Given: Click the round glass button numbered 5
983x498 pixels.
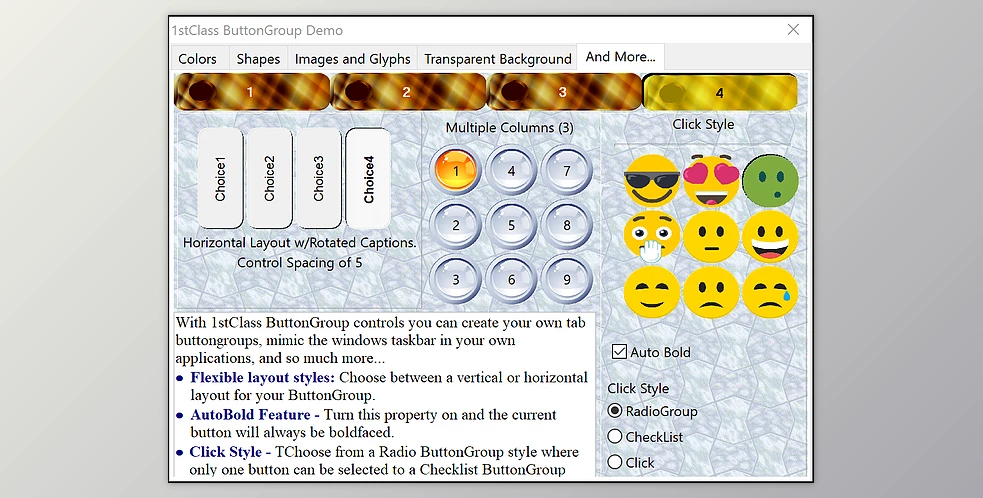Looking at the screenshot, I should point(511,225).
